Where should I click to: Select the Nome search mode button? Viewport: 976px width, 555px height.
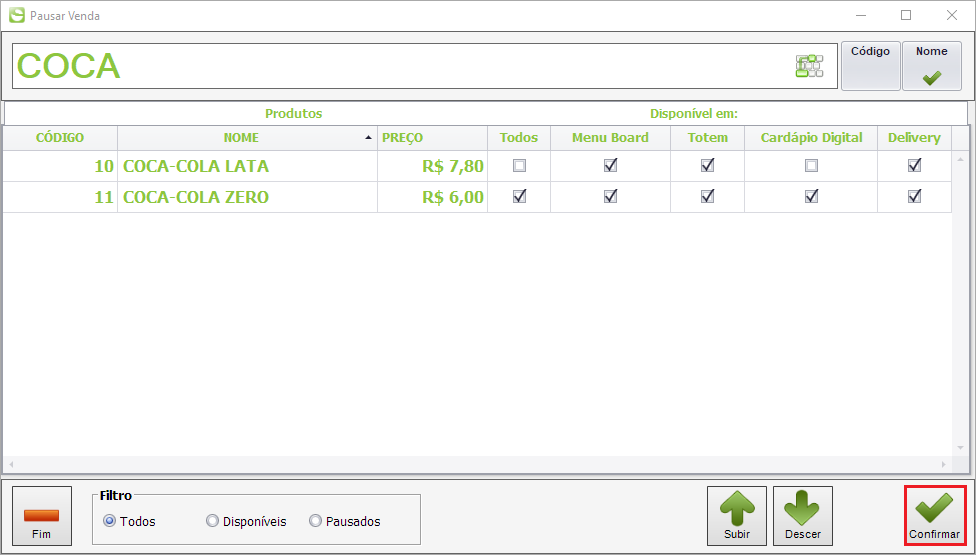(x=932, y=66)
